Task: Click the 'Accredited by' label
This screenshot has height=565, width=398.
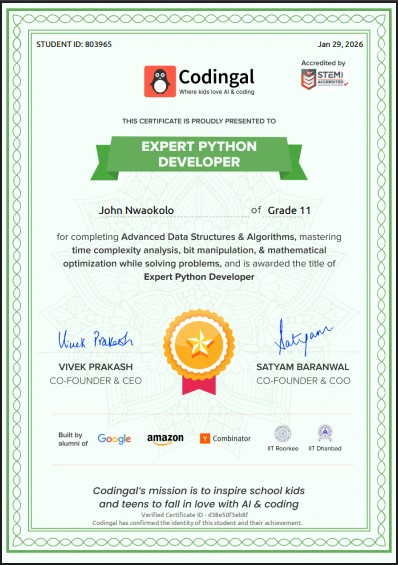Action: coord(323,63)
